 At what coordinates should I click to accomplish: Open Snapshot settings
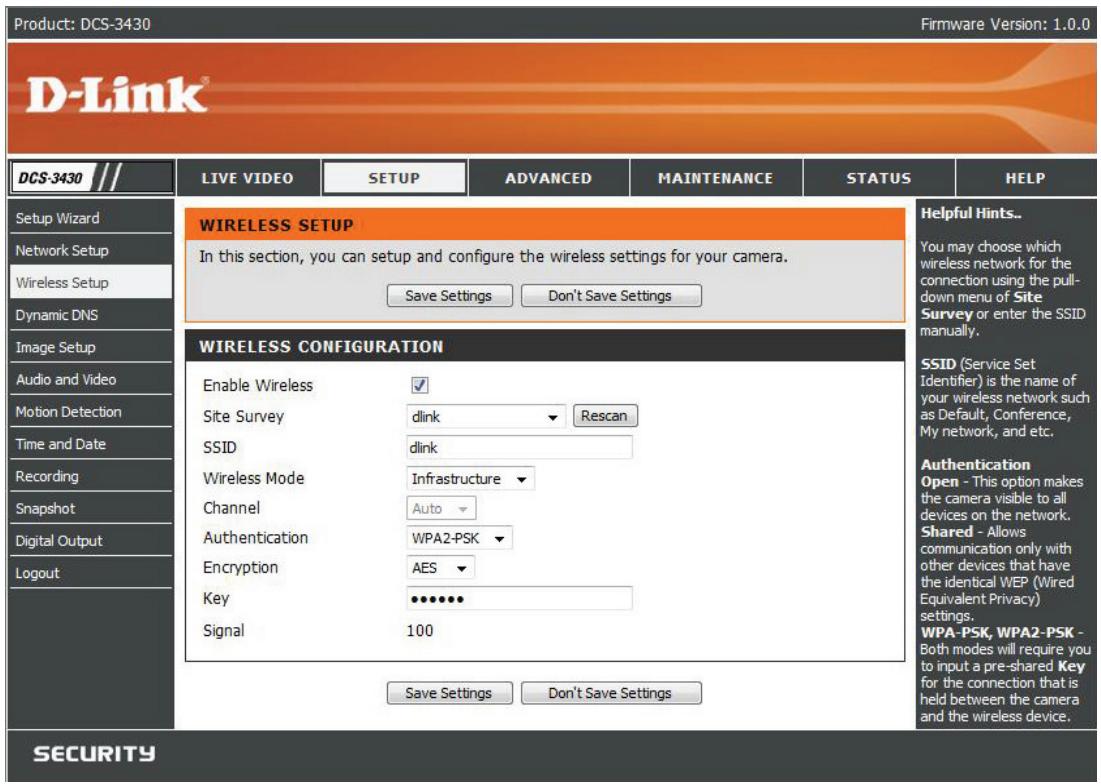pos(91,509)
